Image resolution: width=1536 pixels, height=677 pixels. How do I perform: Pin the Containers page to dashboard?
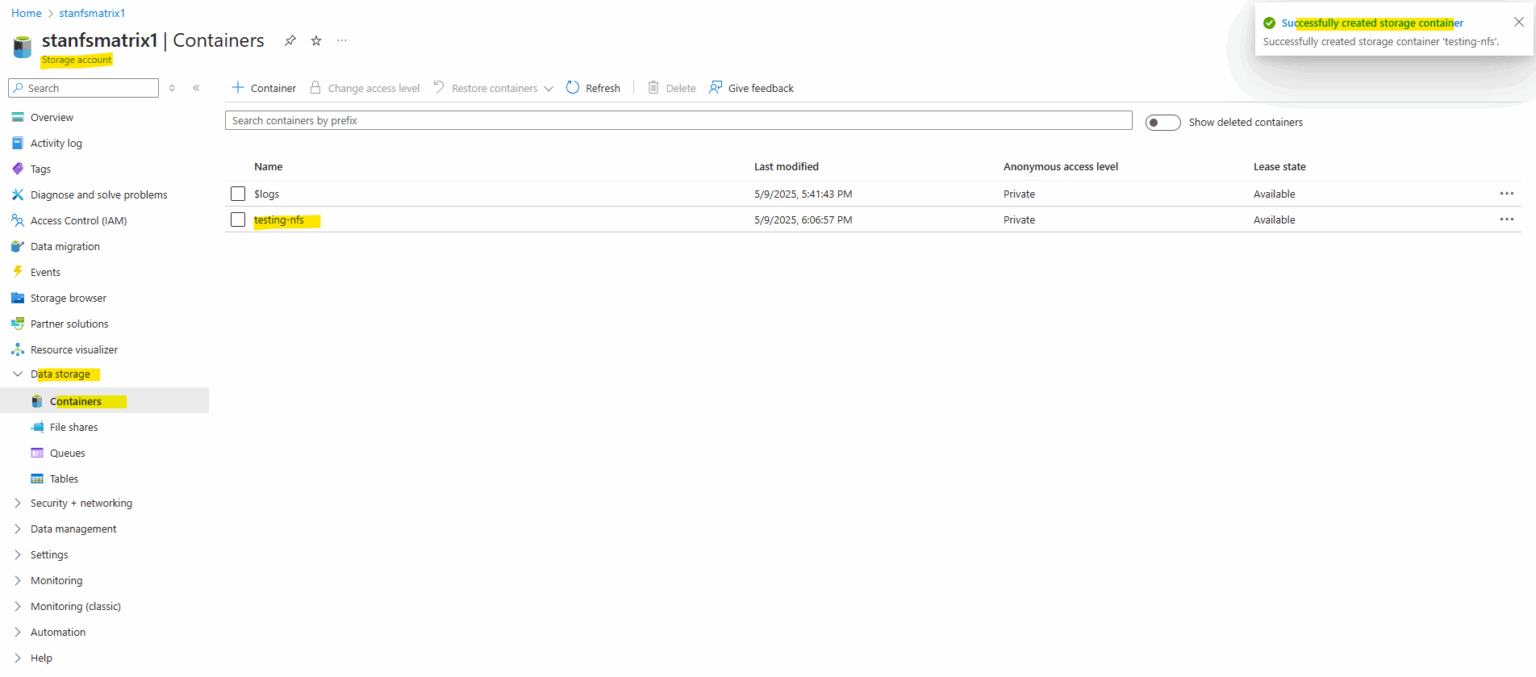(x=289, y=40)
